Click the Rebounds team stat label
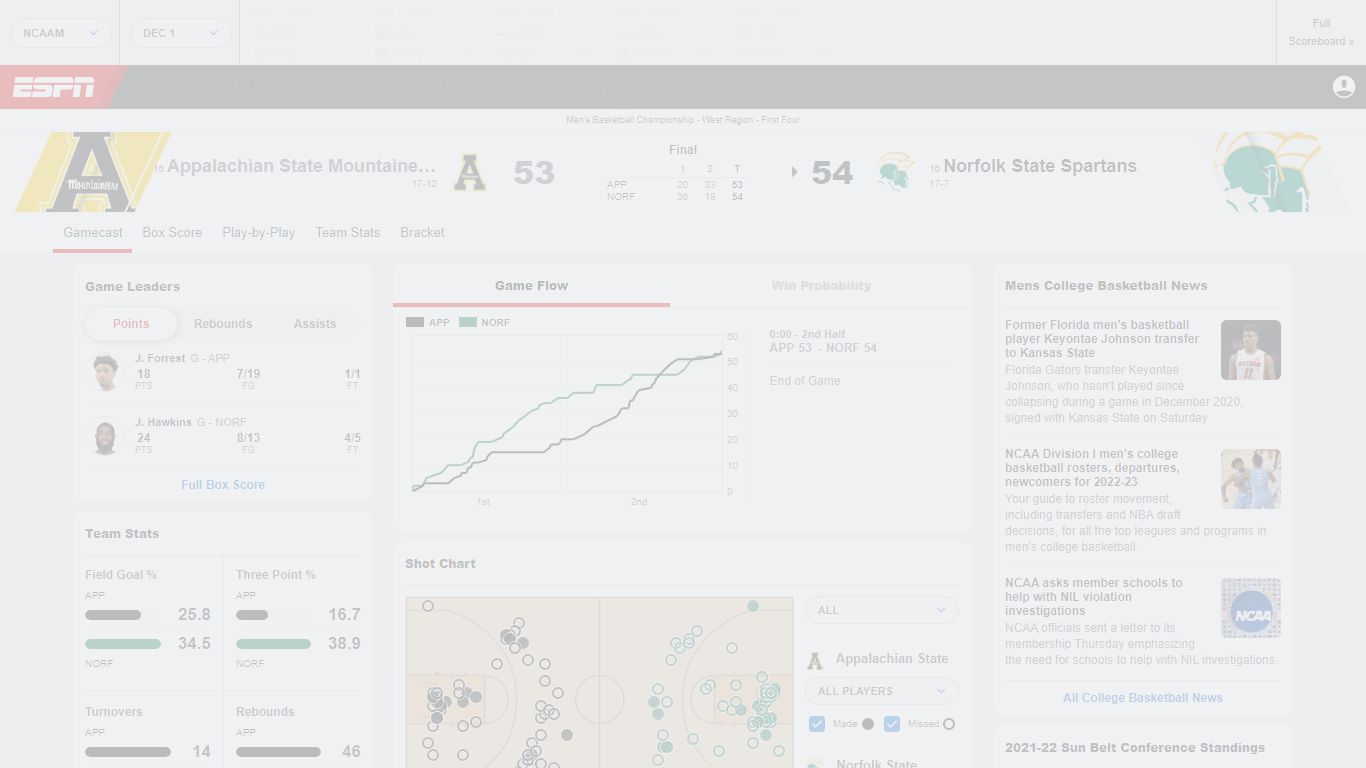 coord(265,712)
